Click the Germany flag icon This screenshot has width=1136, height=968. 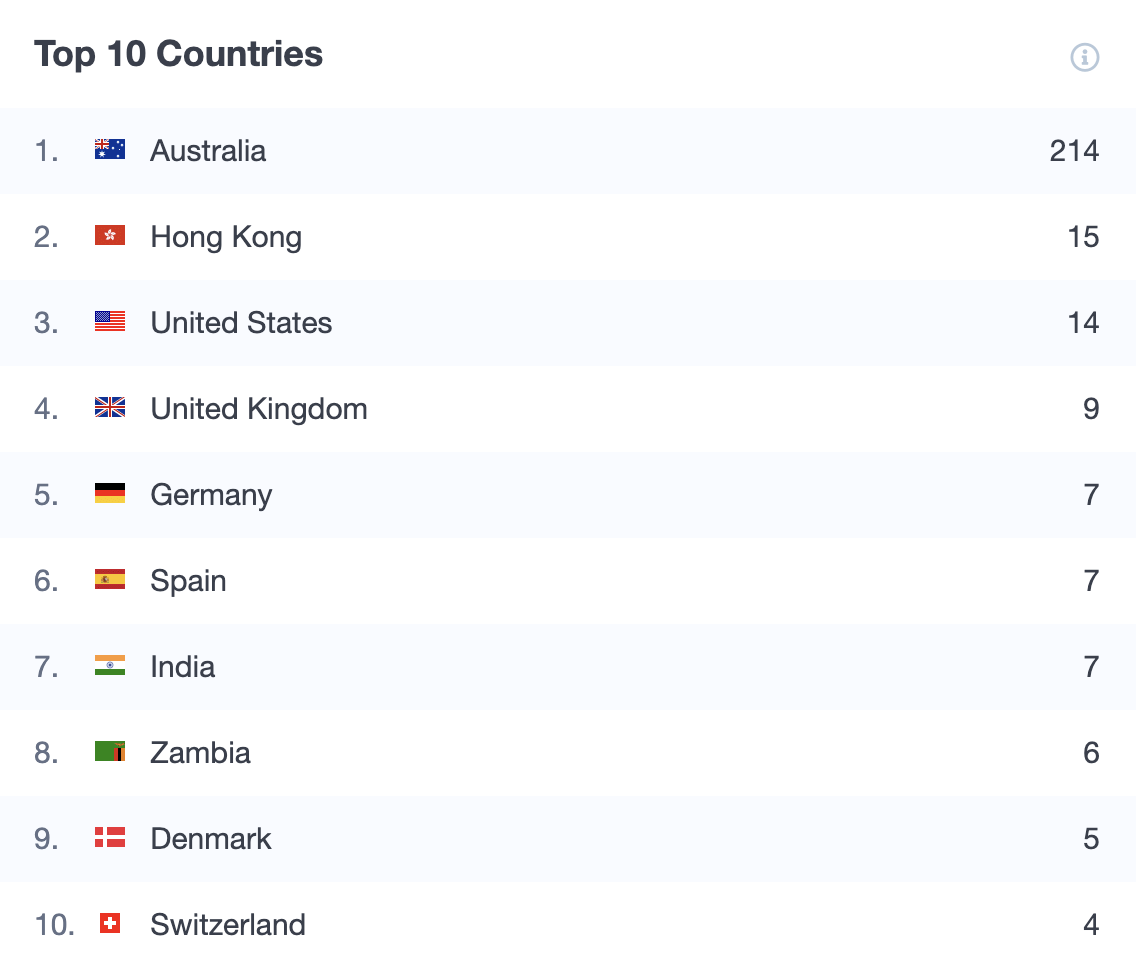(110, 493)
